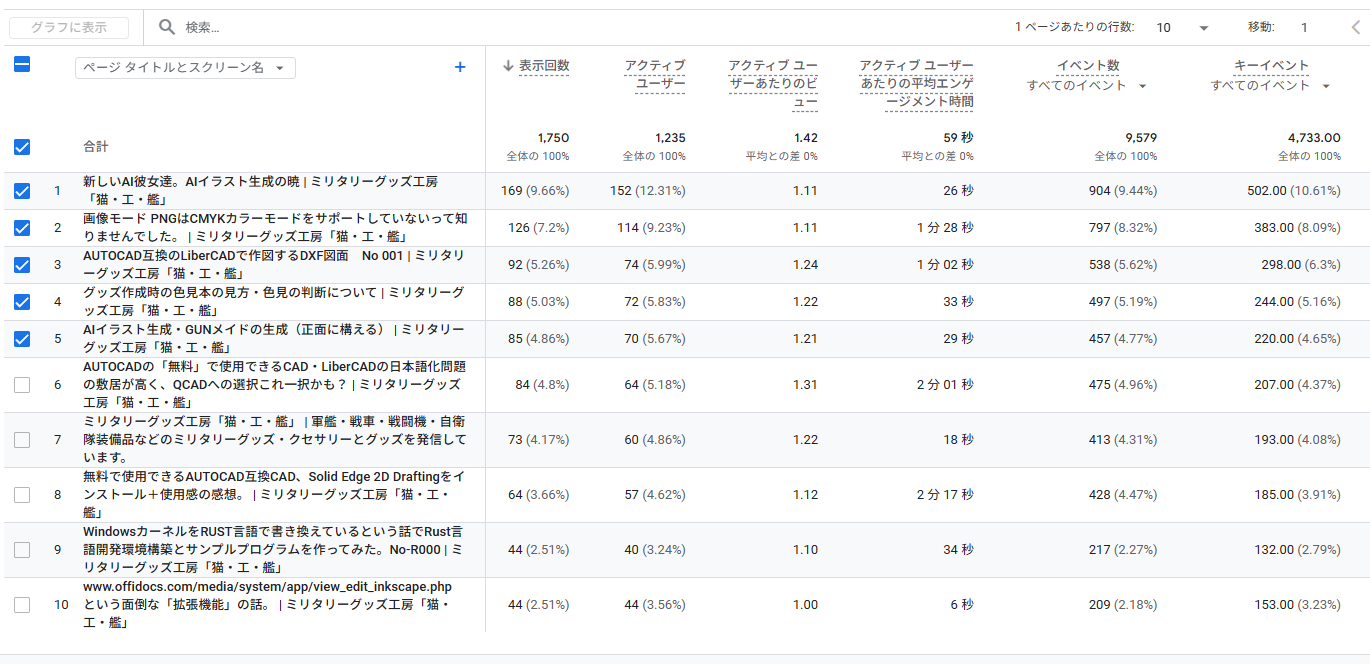Sort by 平均エンゲージメント時間 column header
Viewport: 1370px width, 664px height.
click(x=916, y=84)
